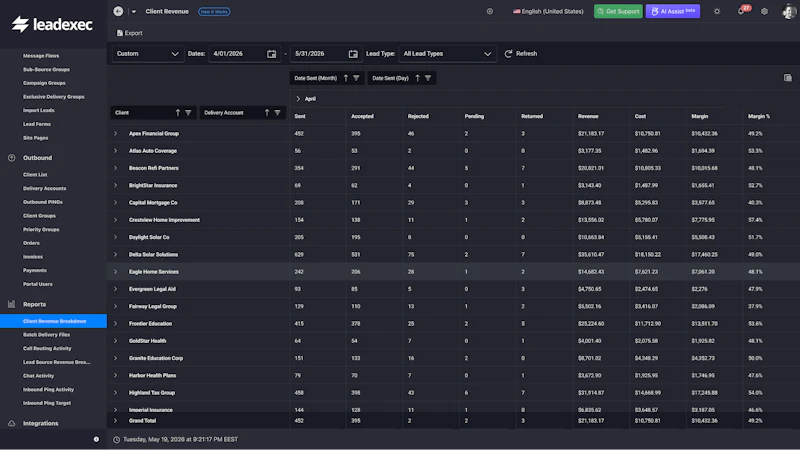Screen dimensions: 800x450
Task: Sort by Date Sent (Day) arrow
Action: tap(417, 78)
